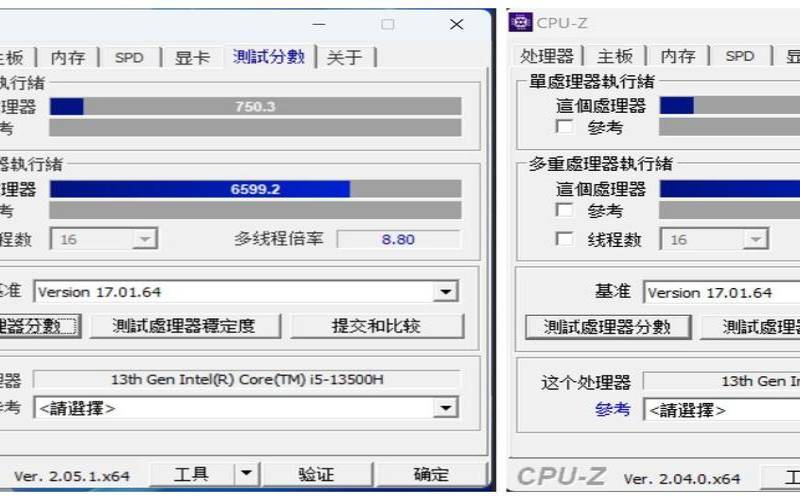Open 工具 dropdown arrow in left window
Image resolution: width=800 pixels, height=500 pixels.
pyautogui.click(x=246, y=474)
